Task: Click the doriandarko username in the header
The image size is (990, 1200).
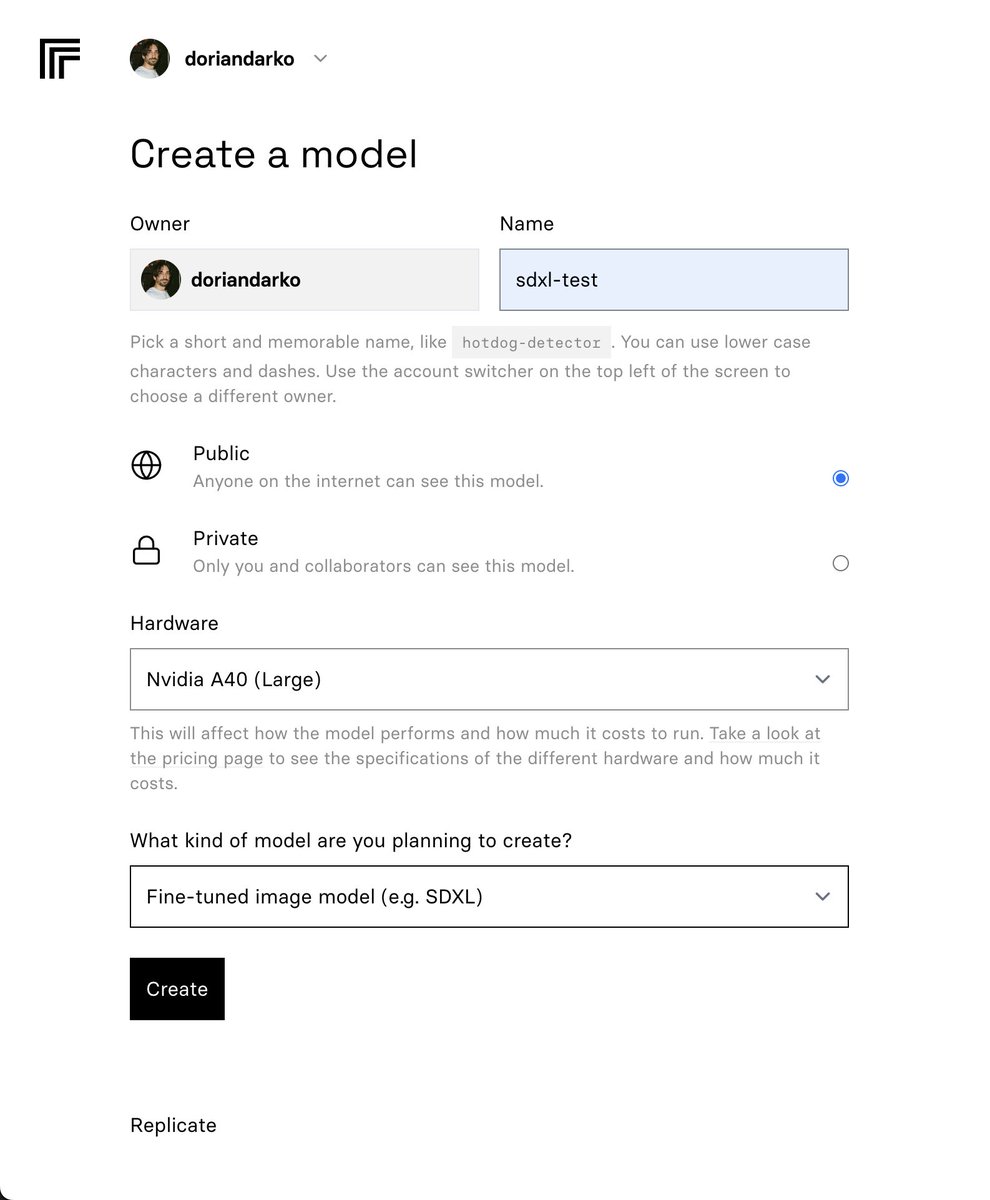Action: [239, 59]
